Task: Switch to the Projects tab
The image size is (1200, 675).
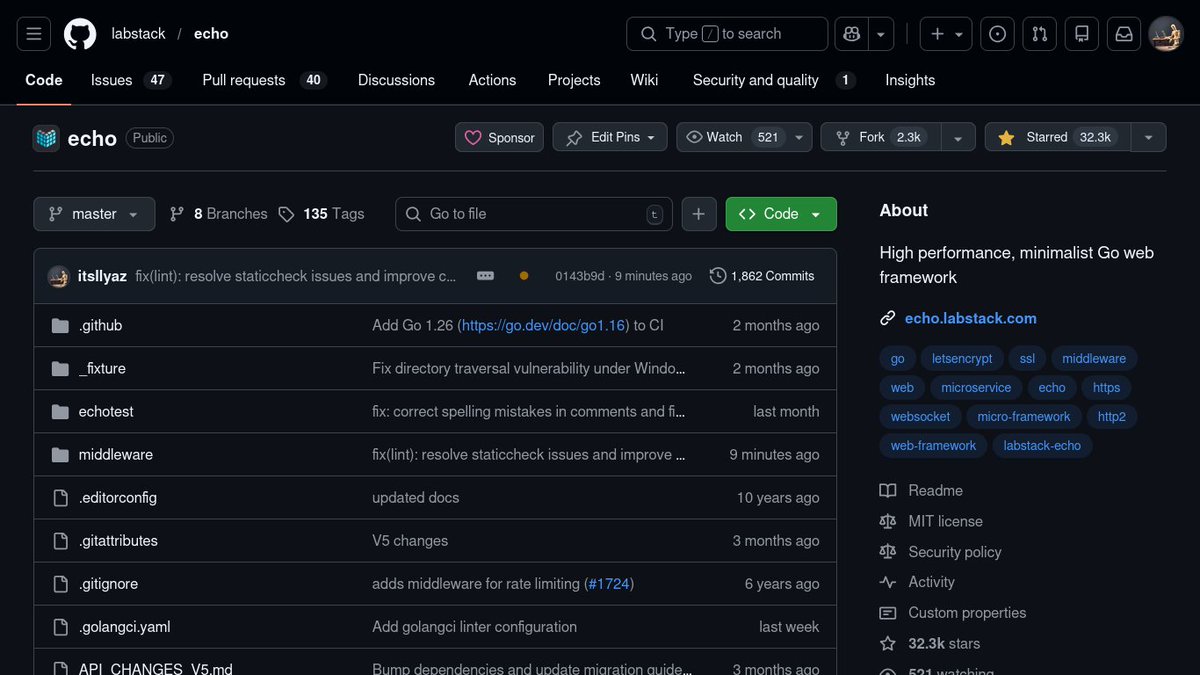Action: [x=574, y=80]
